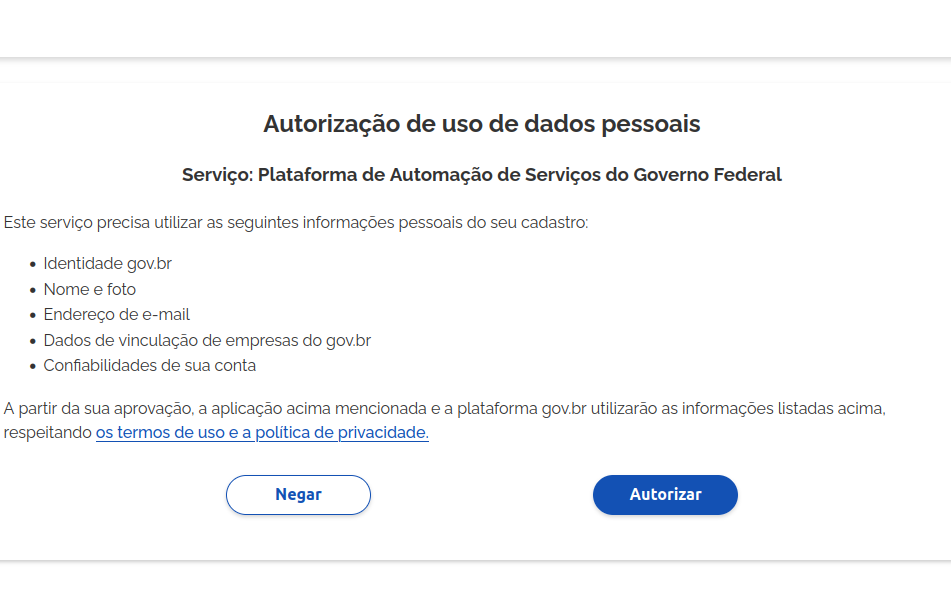Click the 'Este serviço precisa utilizar' paragraph
Screen dimensions: 951x594
tap(296, 222)
